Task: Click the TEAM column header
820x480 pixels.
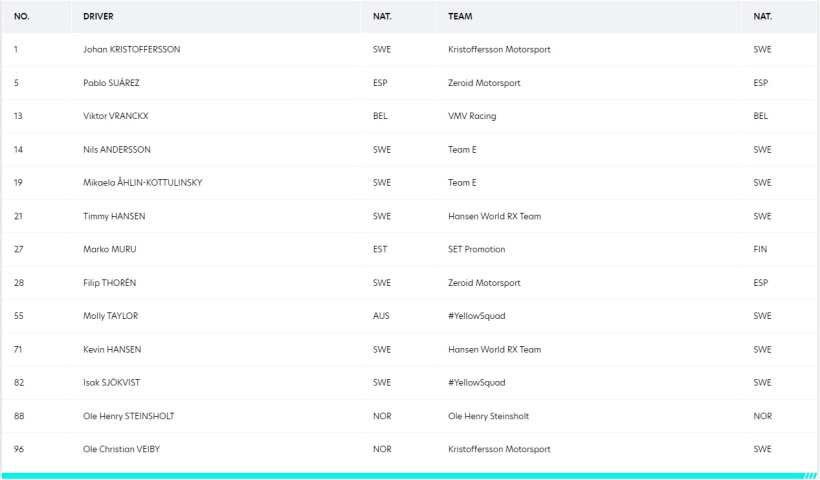Action: click(460, 16)
